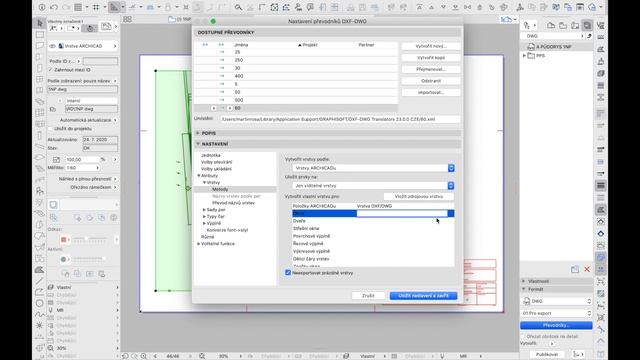Click the Vrstva DXF/DWG edit field in selected row

[x=402, y=213]
